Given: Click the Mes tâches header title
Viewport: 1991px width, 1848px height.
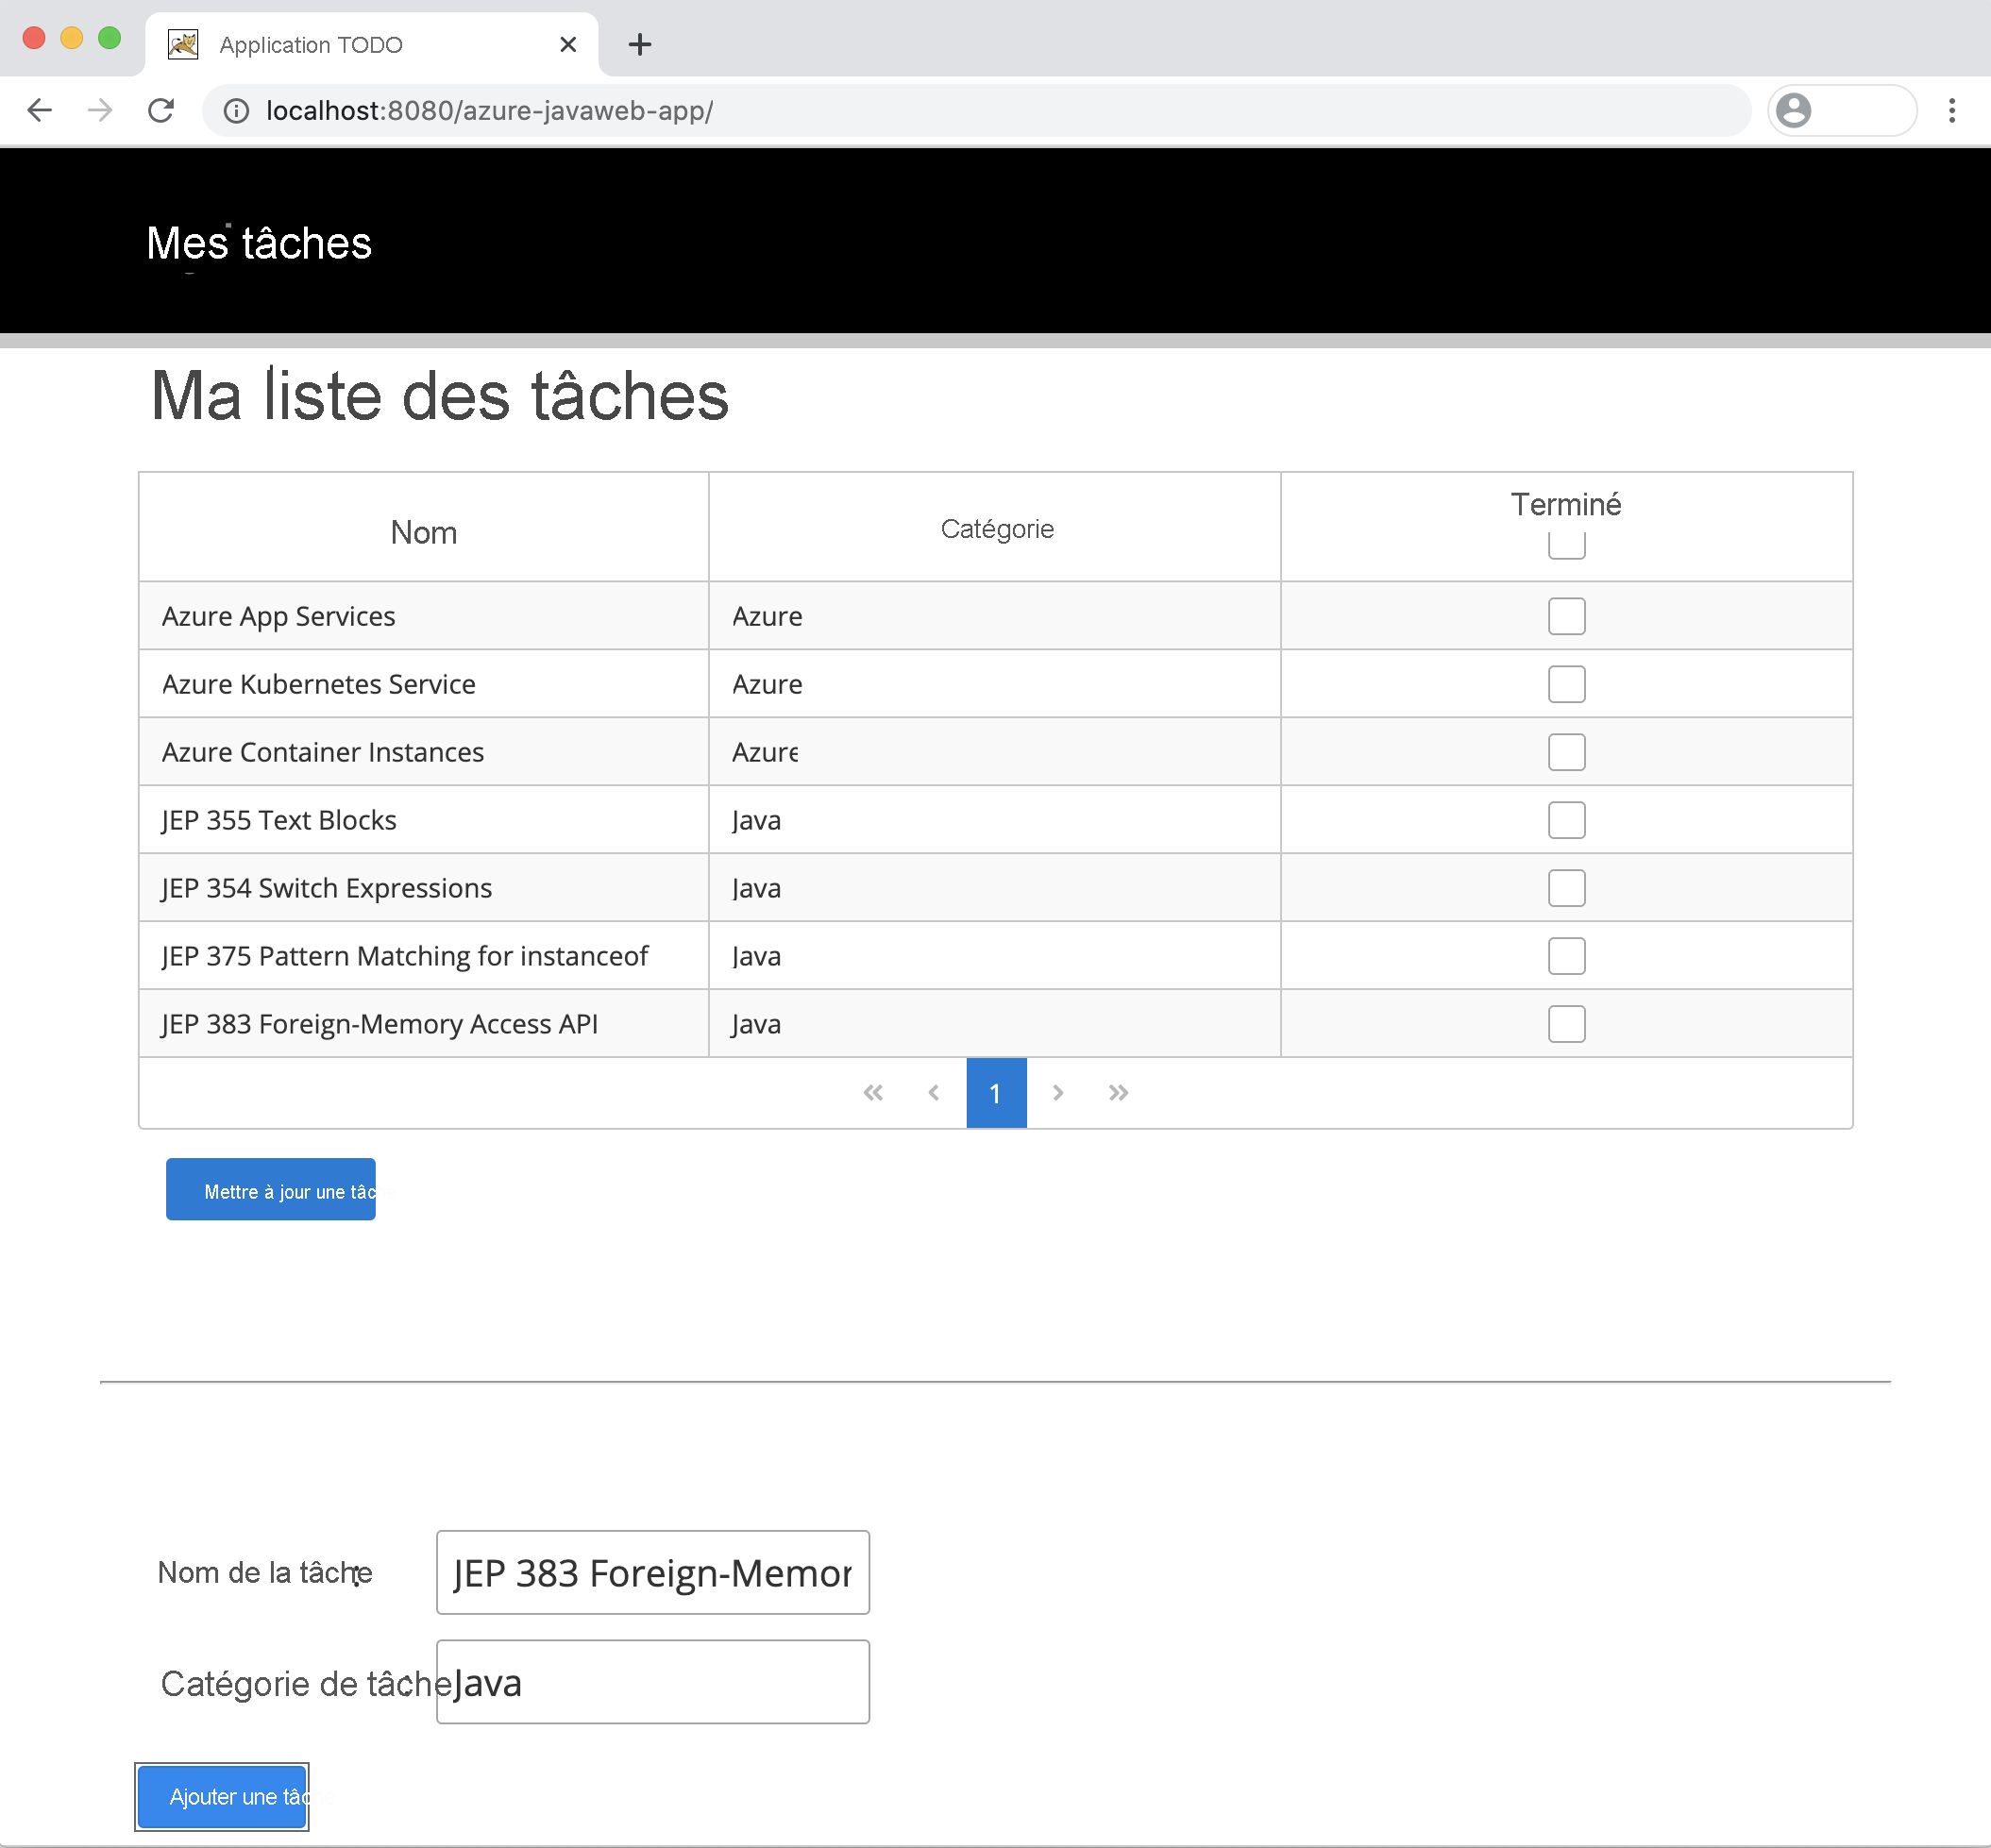Looking at the screenshot, I should click(259, 243).
